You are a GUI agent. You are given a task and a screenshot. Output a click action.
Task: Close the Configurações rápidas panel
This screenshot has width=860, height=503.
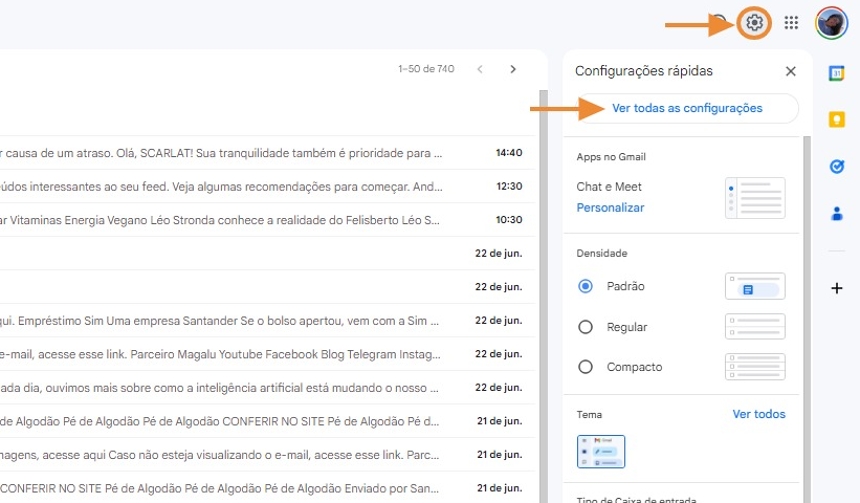point(790,71)
